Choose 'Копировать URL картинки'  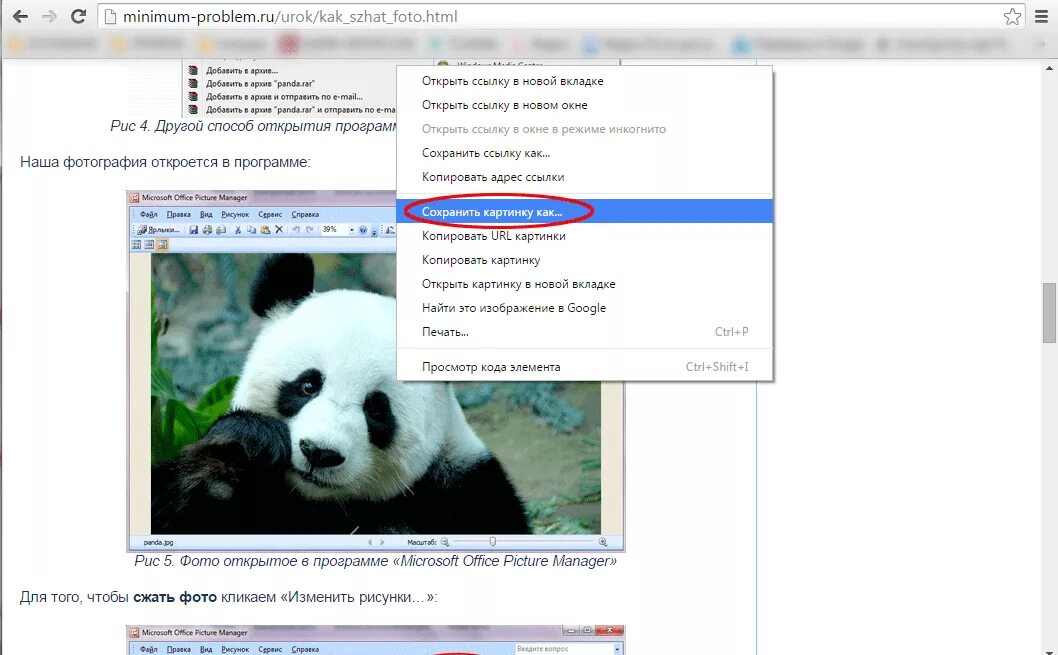click(584, 236)
